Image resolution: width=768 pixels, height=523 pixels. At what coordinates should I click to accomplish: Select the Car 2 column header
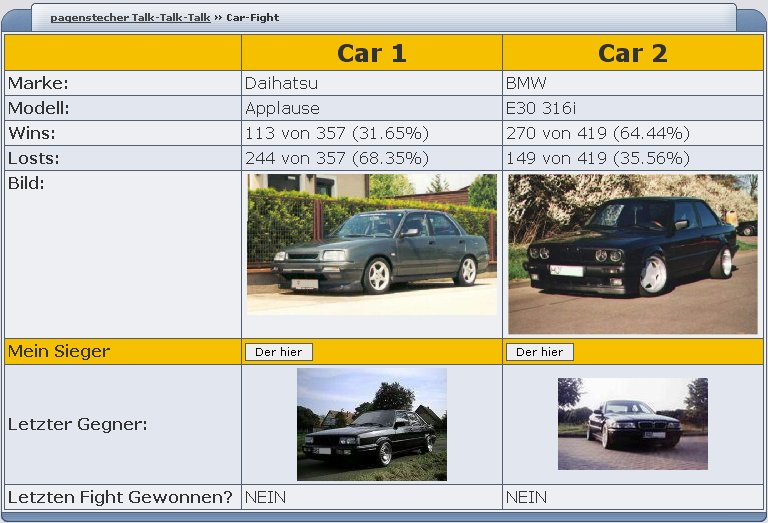click(633, 53)
